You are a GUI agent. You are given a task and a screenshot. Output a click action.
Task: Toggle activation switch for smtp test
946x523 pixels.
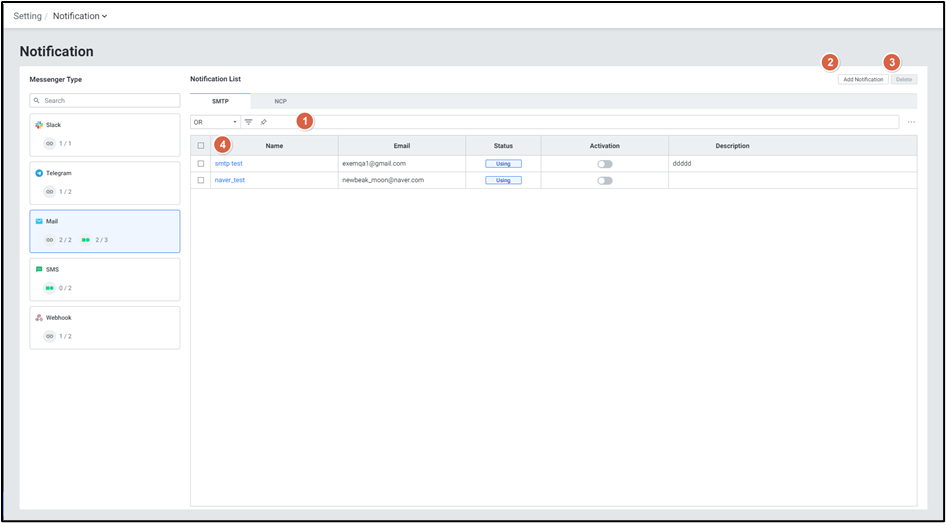coord(604,164)
